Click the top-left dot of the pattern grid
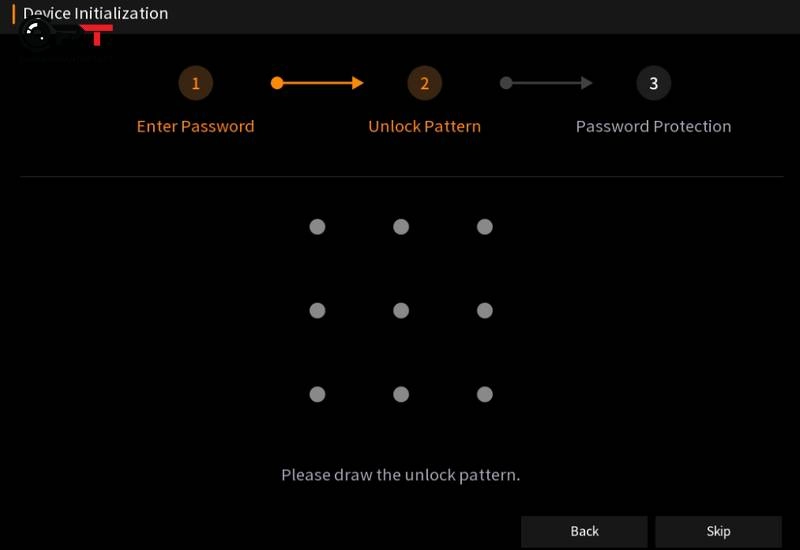The height and width of the screenshot is (550, 800). pyautogui.click(x=317, y=227)
